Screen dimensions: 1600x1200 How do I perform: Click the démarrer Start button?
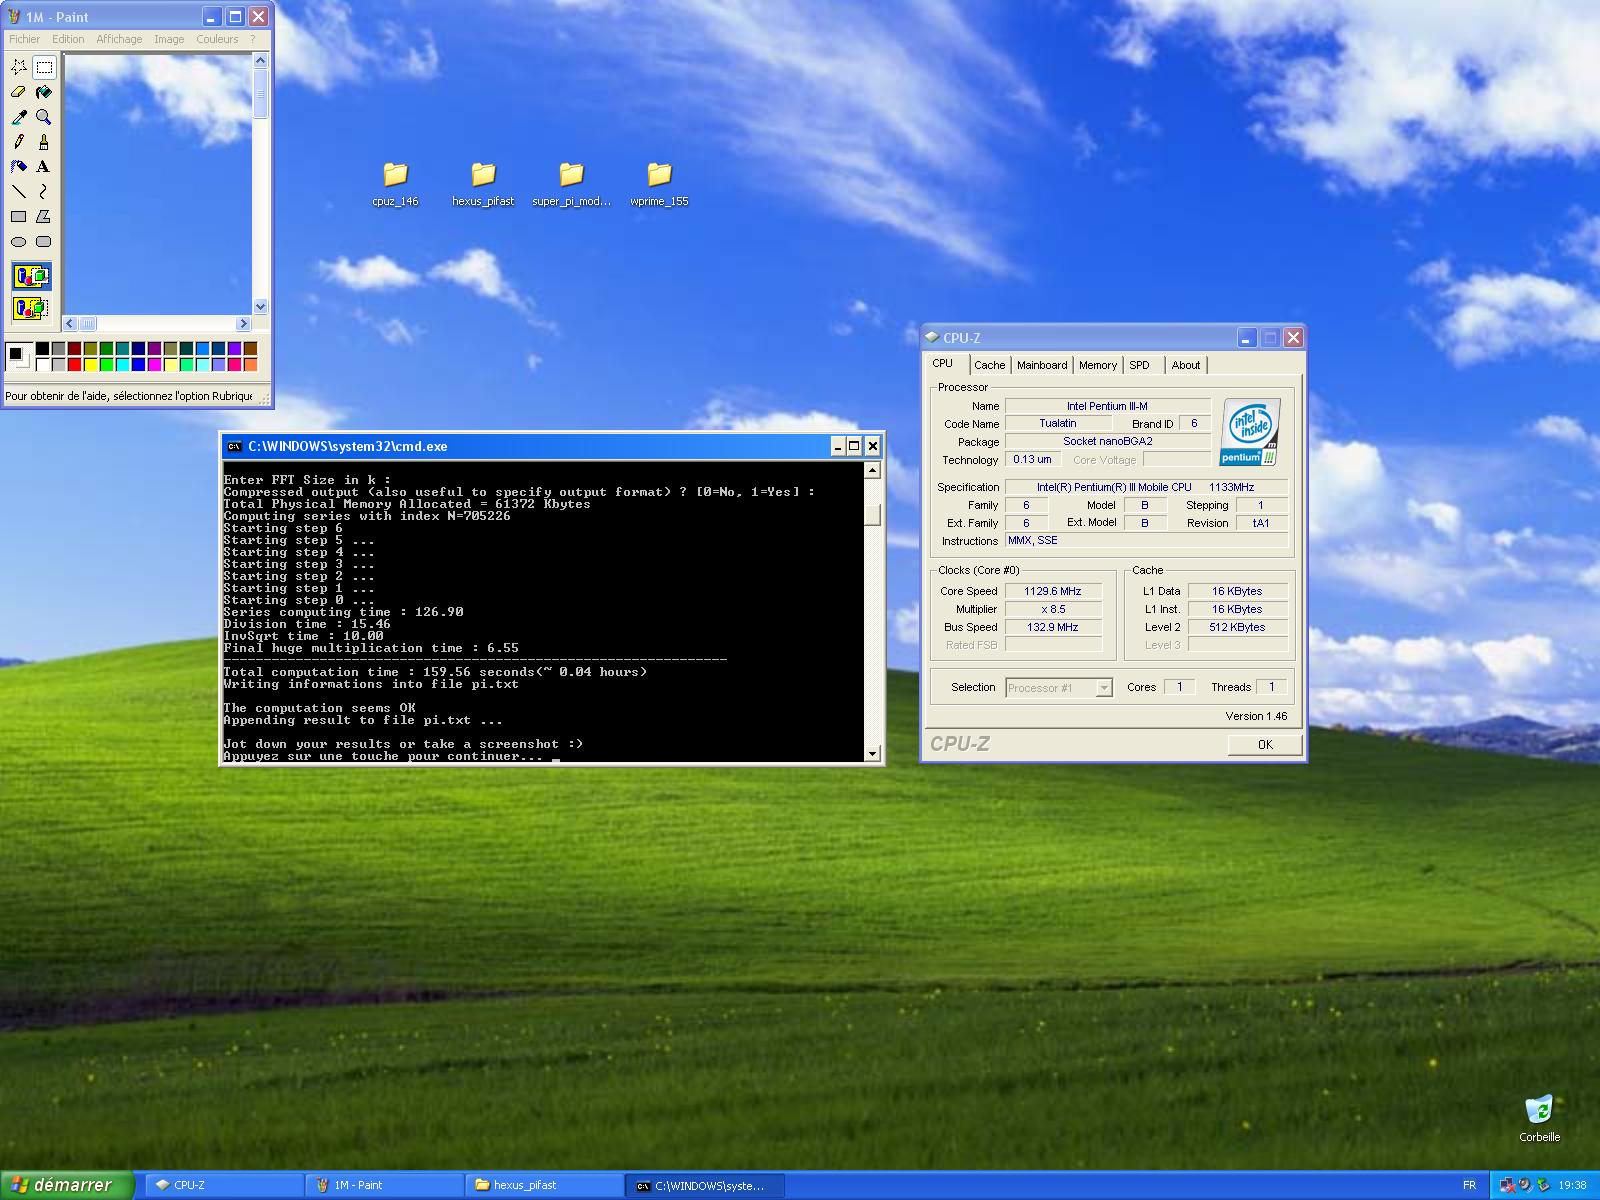(66, 1185)
